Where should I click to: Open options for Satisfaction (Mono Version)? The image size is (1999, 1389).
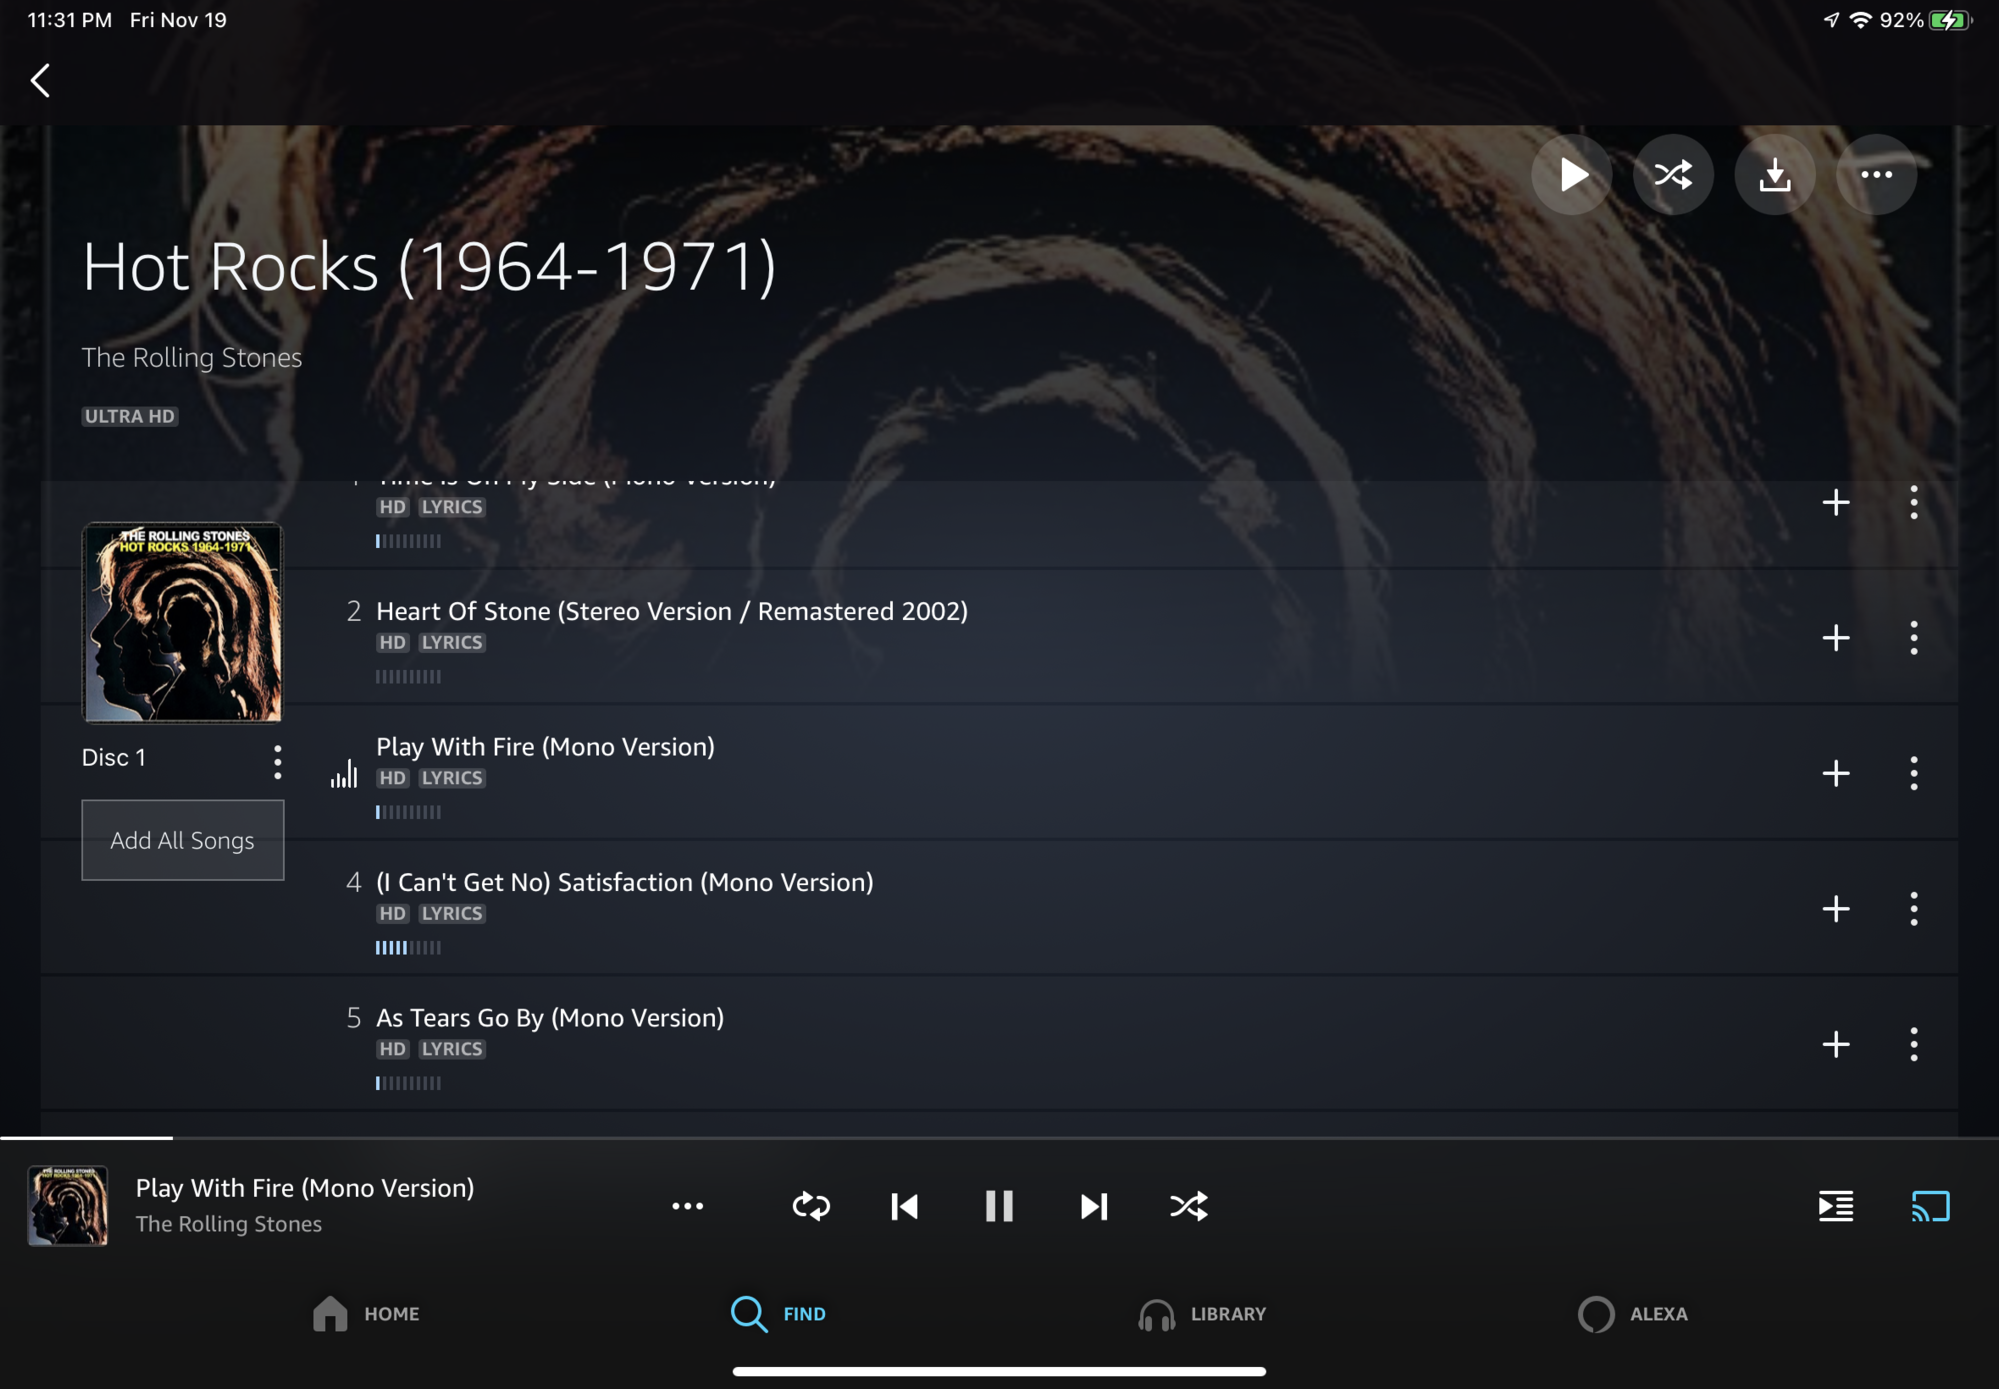pyautogui.click(x=1913, y=909)
